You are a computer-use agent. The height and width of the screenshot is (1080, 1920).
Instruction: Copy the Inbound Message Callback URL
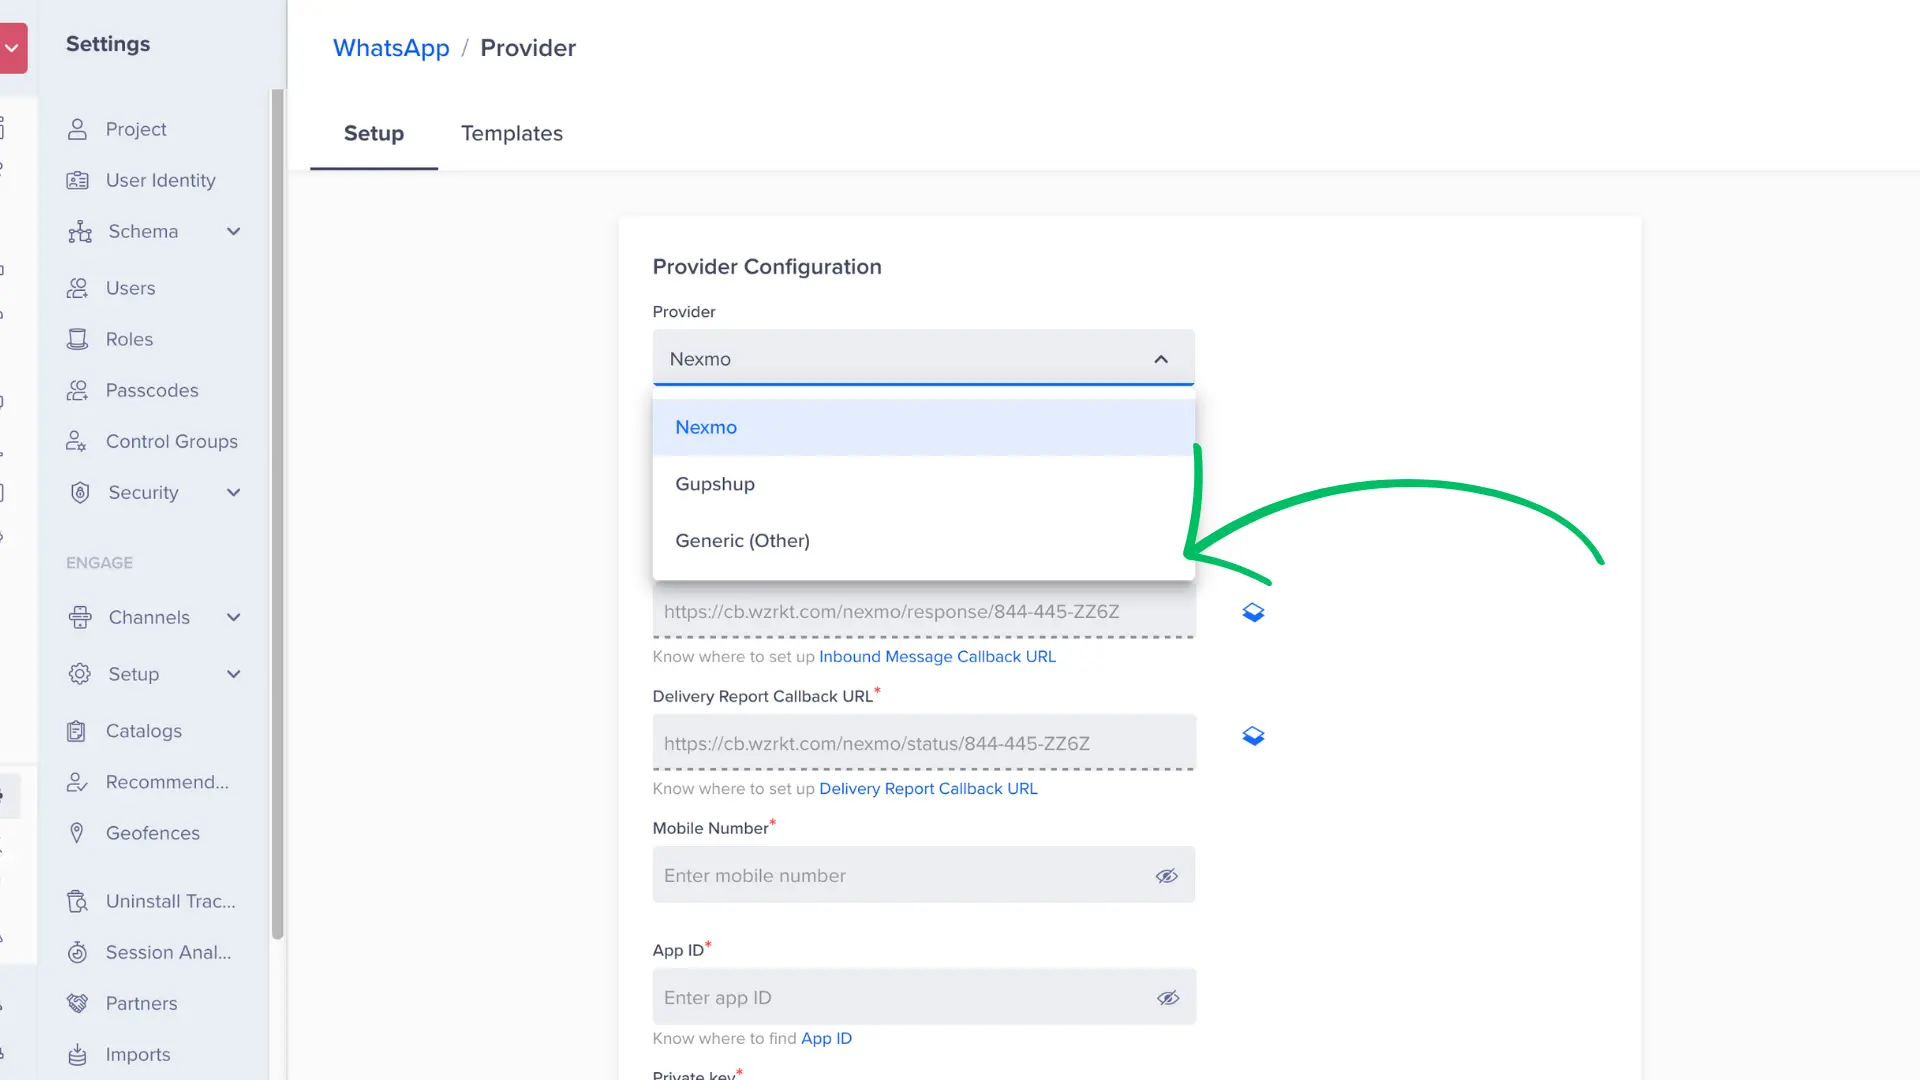tap(1253, 612)
